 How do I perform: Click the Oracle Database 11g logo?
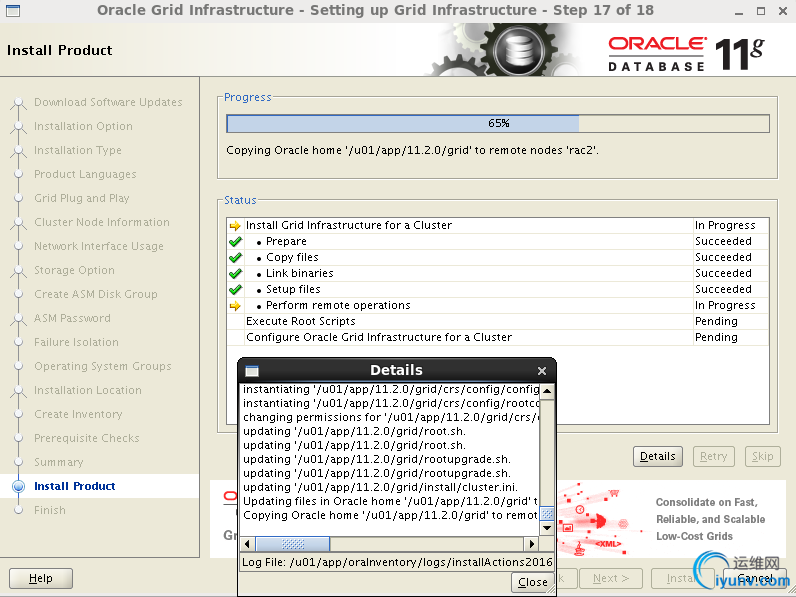[686, 53]
